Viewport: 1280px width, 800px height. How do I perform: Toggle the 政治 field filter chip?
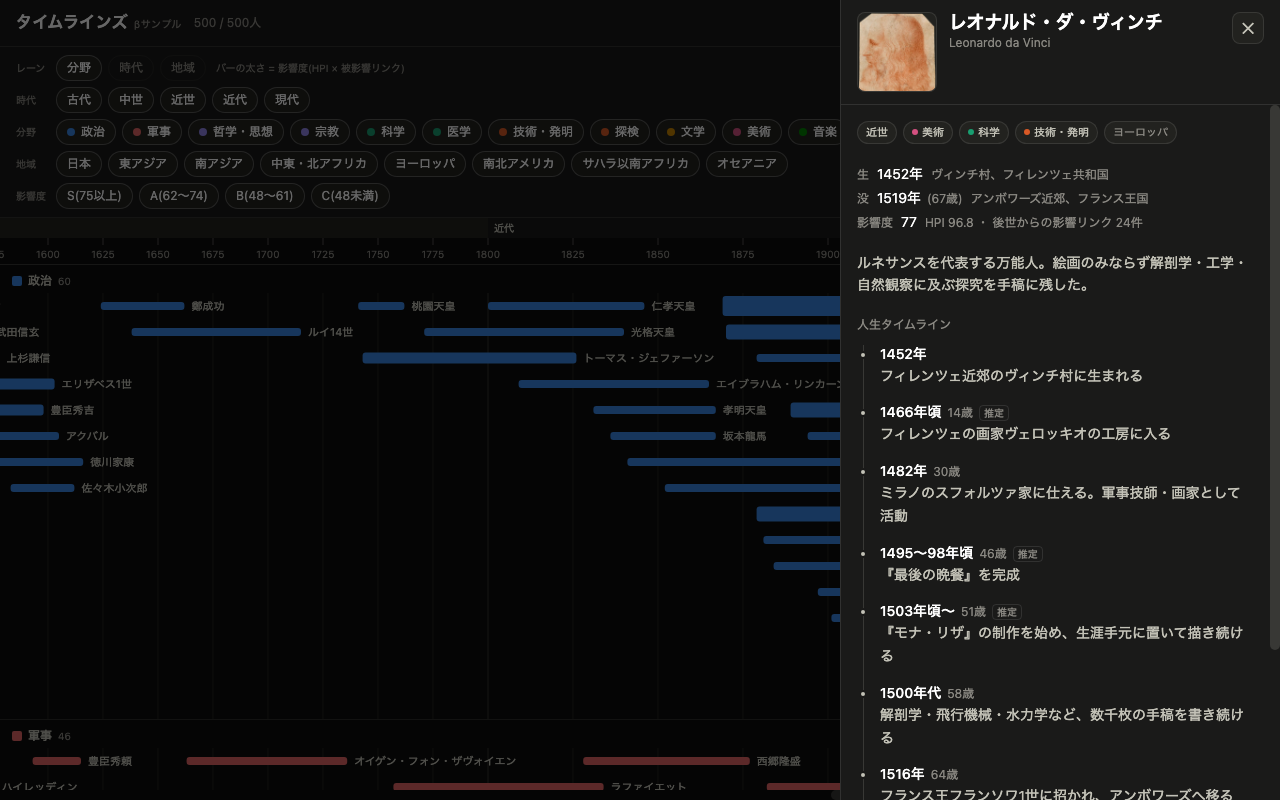pos(86,132)
